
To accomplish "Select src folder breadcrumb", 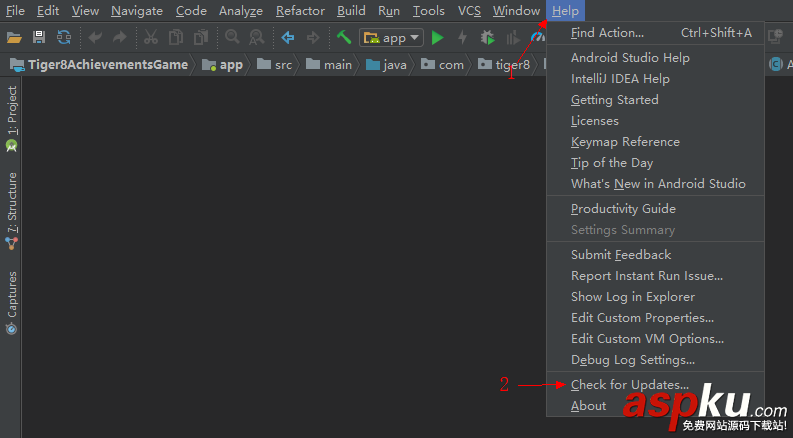I will [x=275, y=65].
